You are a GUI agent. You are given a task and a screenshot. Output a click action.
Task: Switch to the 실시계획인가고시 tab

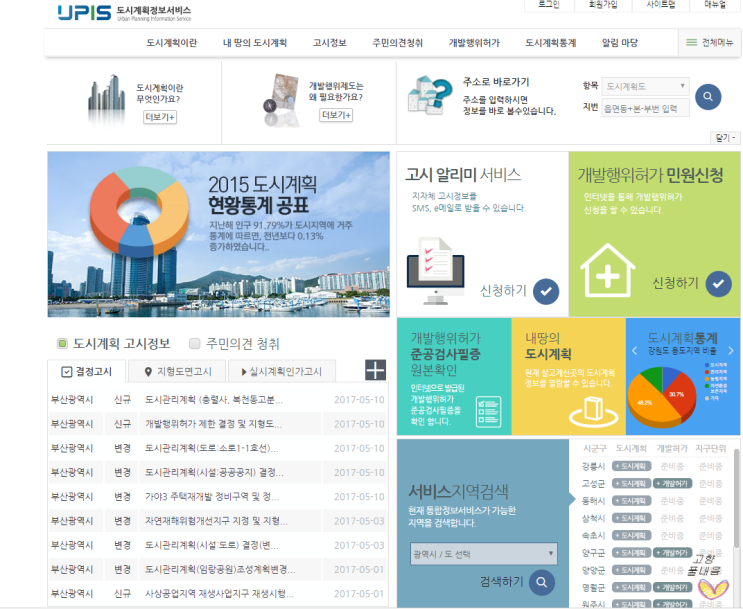point(282,372)
